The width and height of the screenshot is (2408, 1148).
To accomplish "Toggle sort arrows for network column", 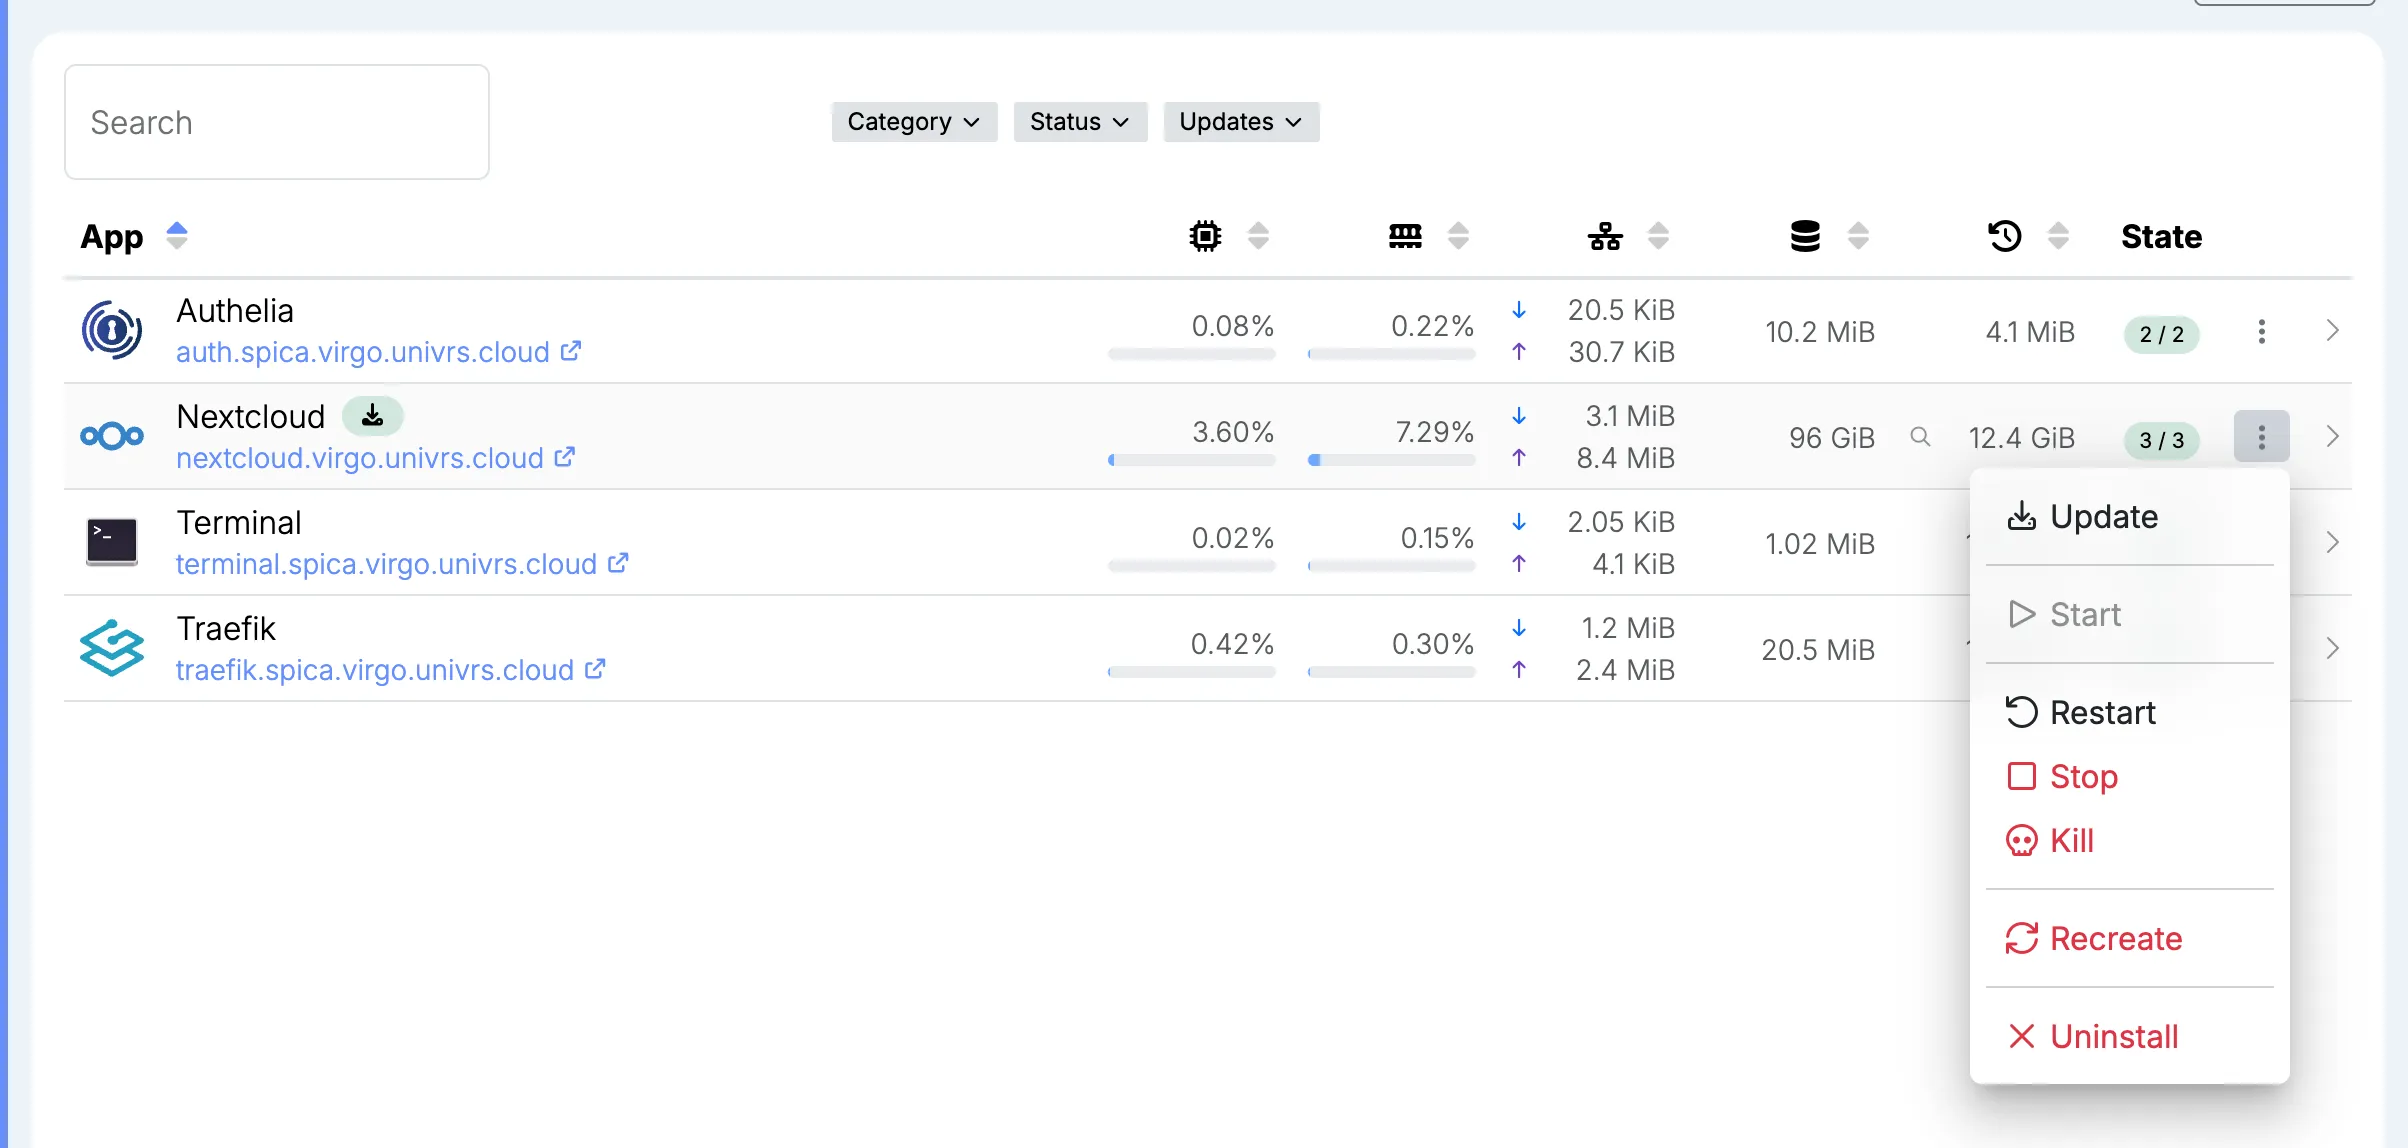I will pos(1658,236).
